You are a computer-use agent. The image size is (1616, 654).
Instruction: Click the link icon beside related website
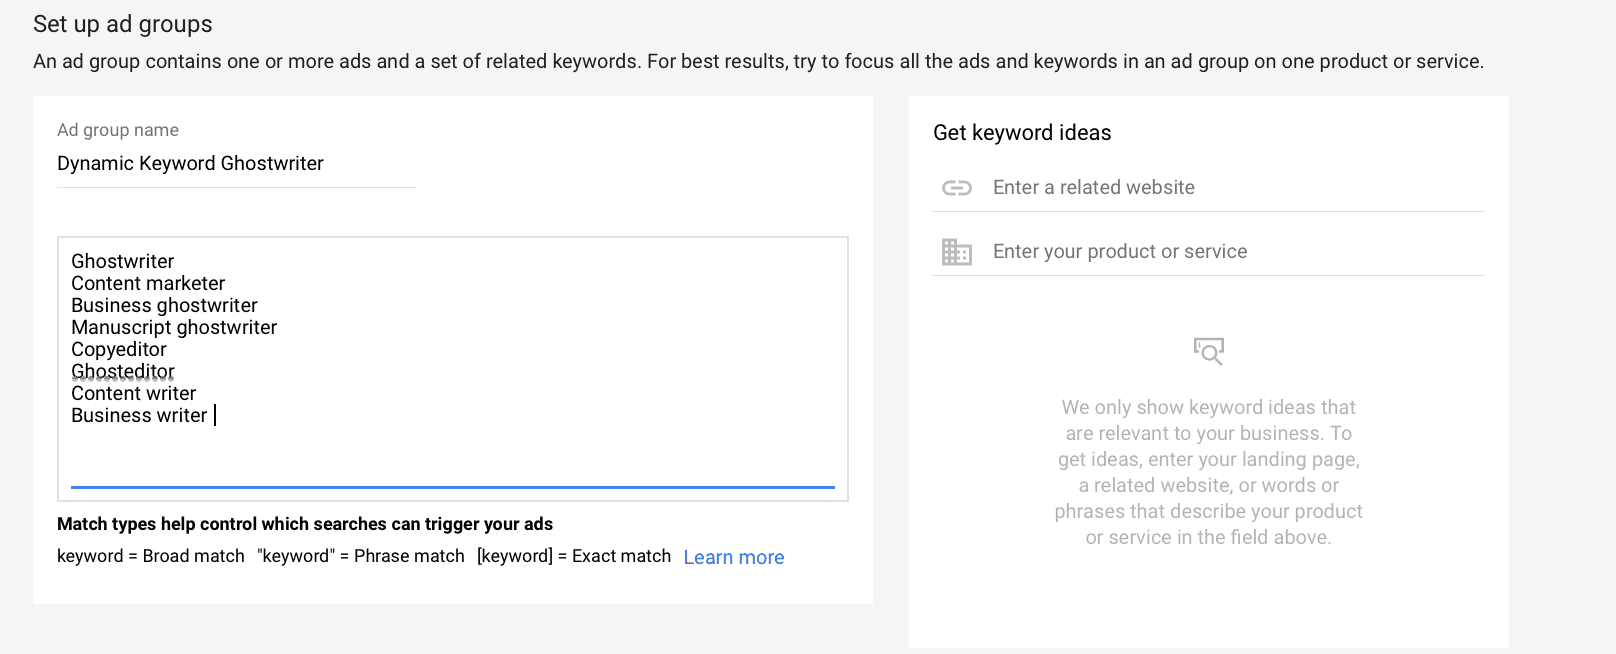pyautogui.click(x=957, y=188)
